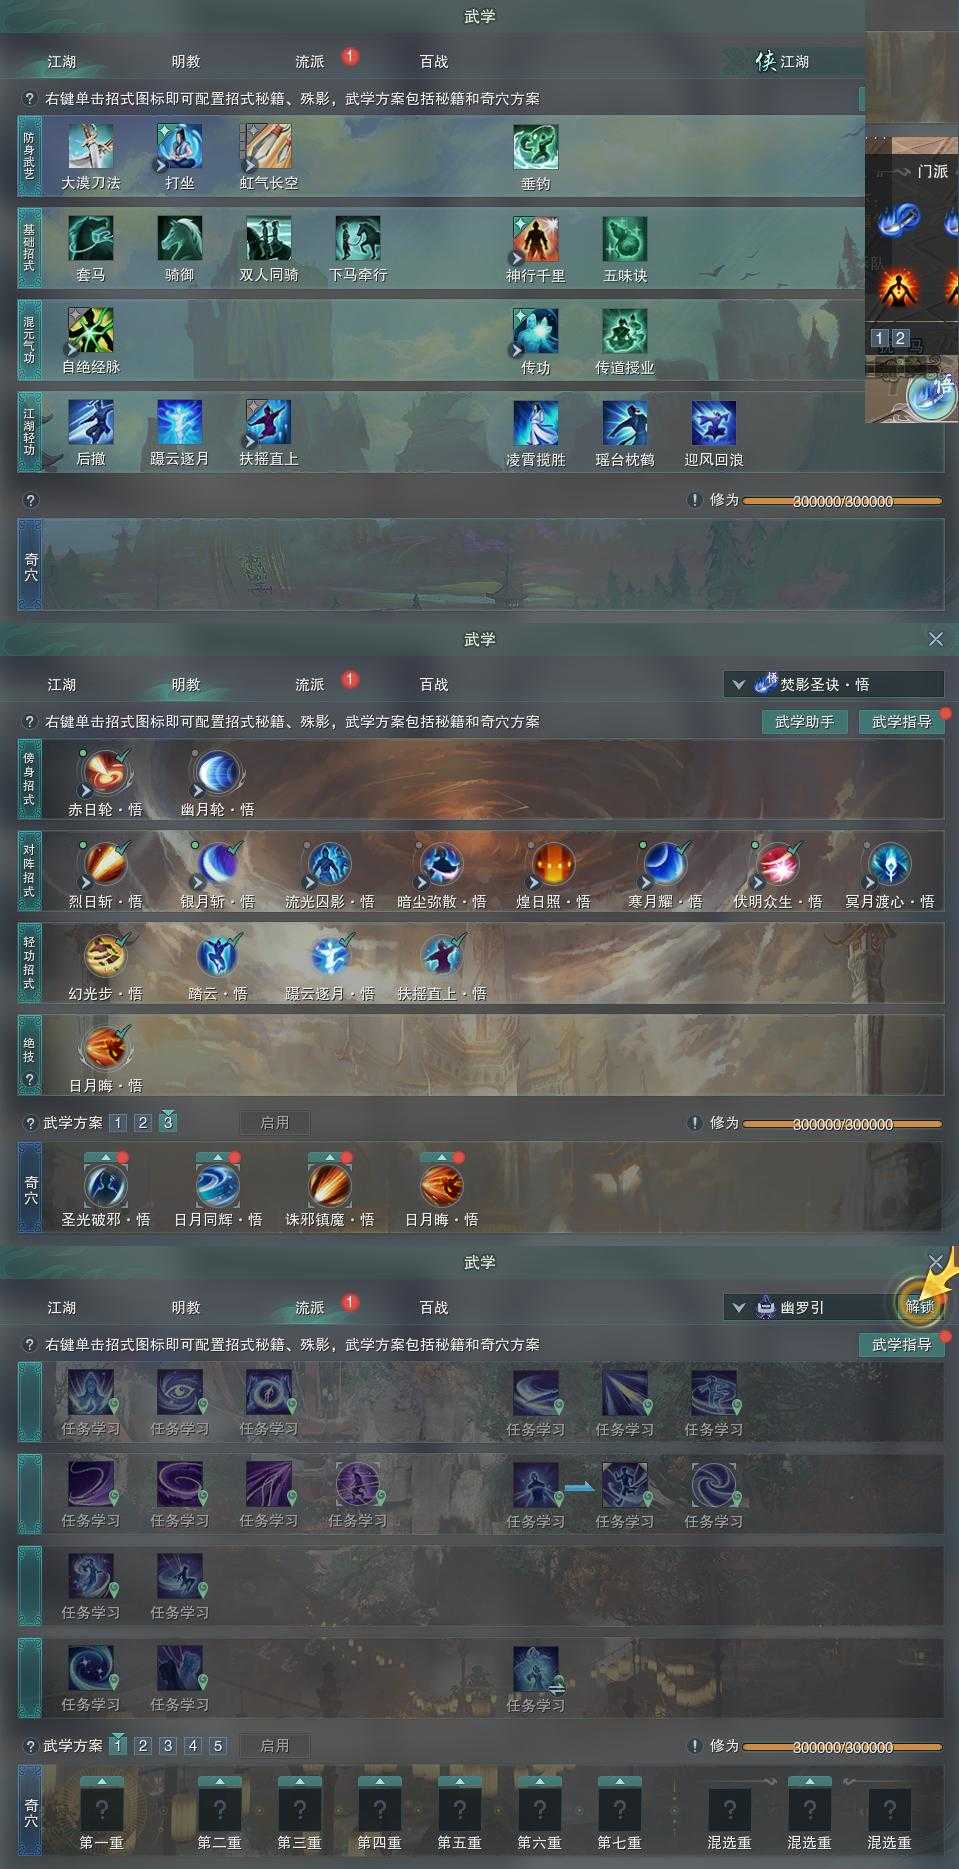Open the 五味诀 skill icon
Image resolution: width=959 pixels, height=1869 pixels.
(x=625, y=239)
